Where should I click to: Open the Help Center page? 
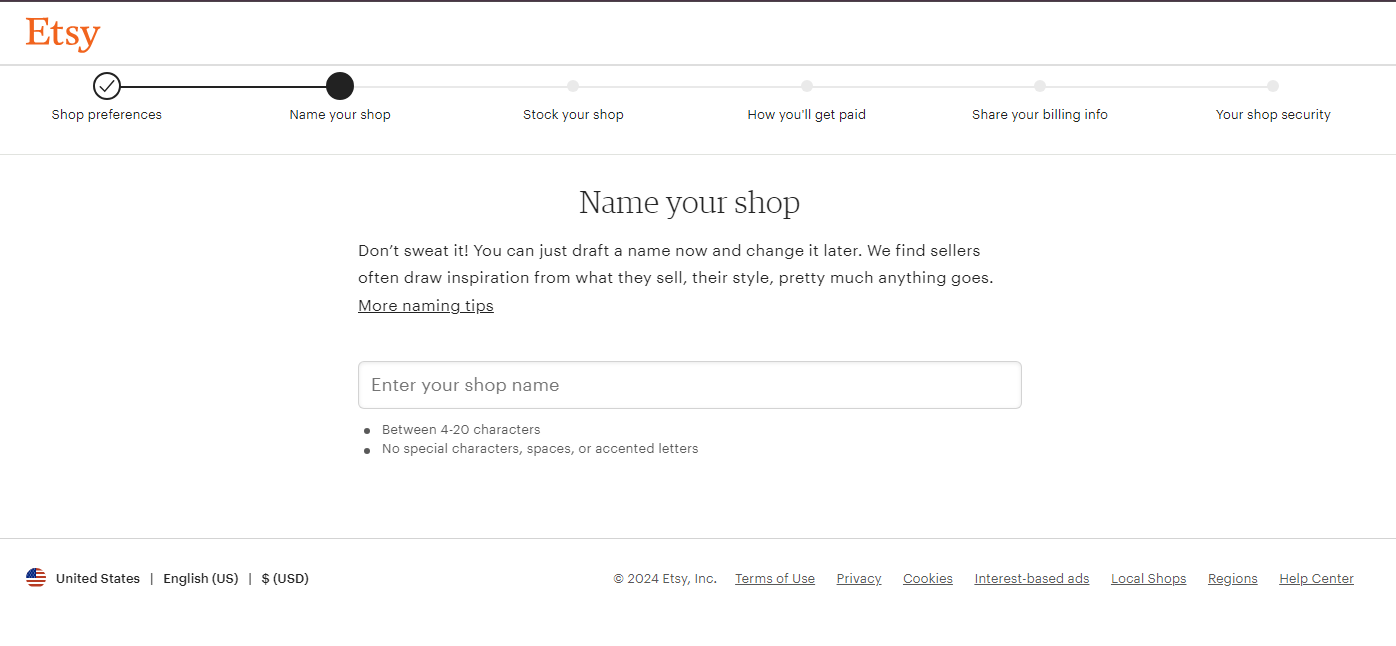(x=1316, y=578)
